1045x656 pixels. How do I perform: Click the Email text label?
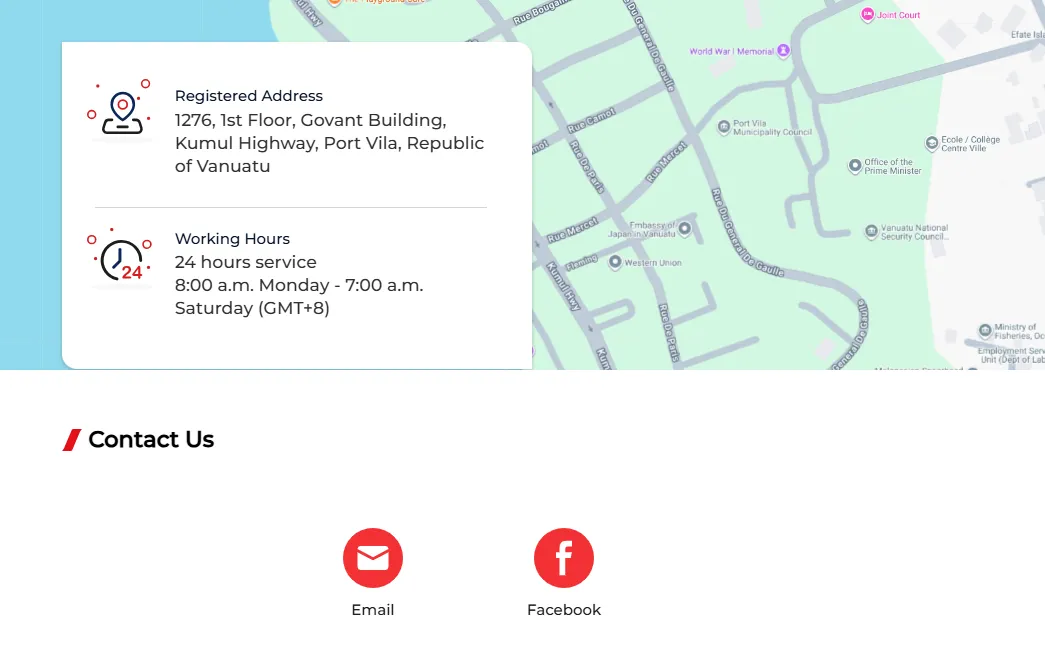373,610
